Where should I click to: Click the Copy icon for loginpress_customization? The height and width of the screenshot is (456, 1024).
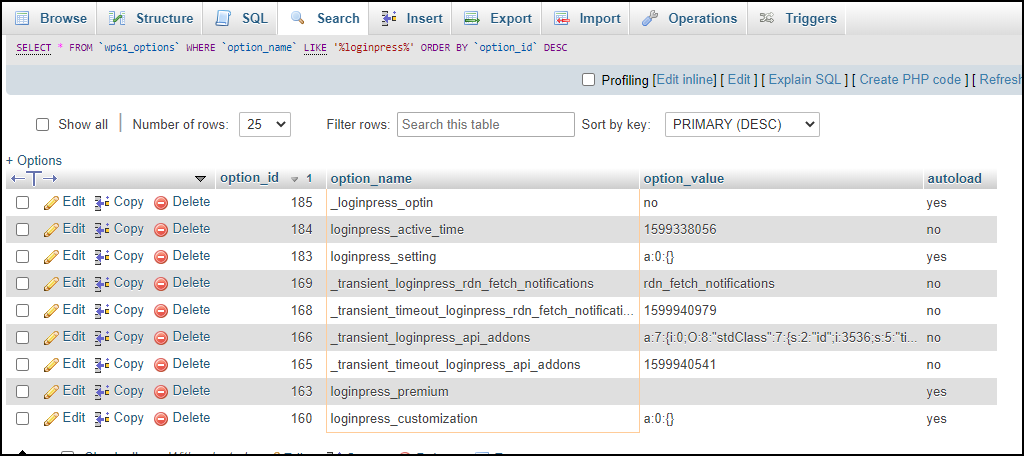102,418
